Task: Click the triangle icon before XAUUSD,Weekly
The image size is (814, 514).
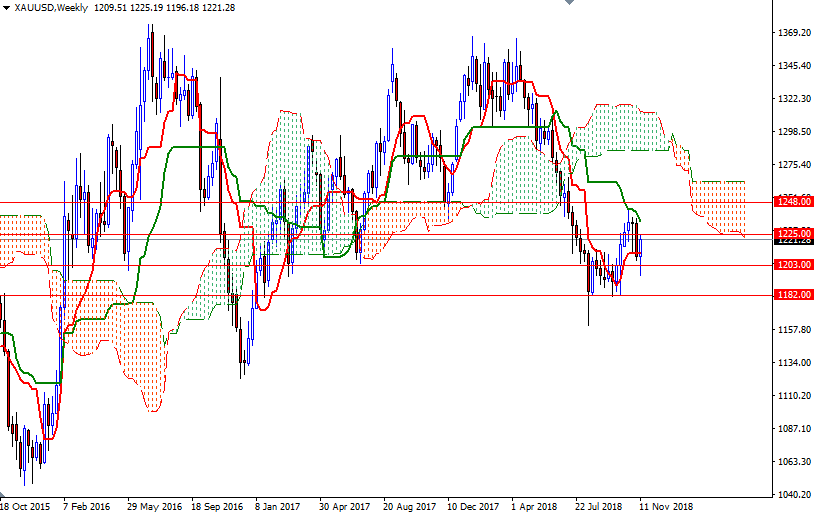Action: [6, 8]
